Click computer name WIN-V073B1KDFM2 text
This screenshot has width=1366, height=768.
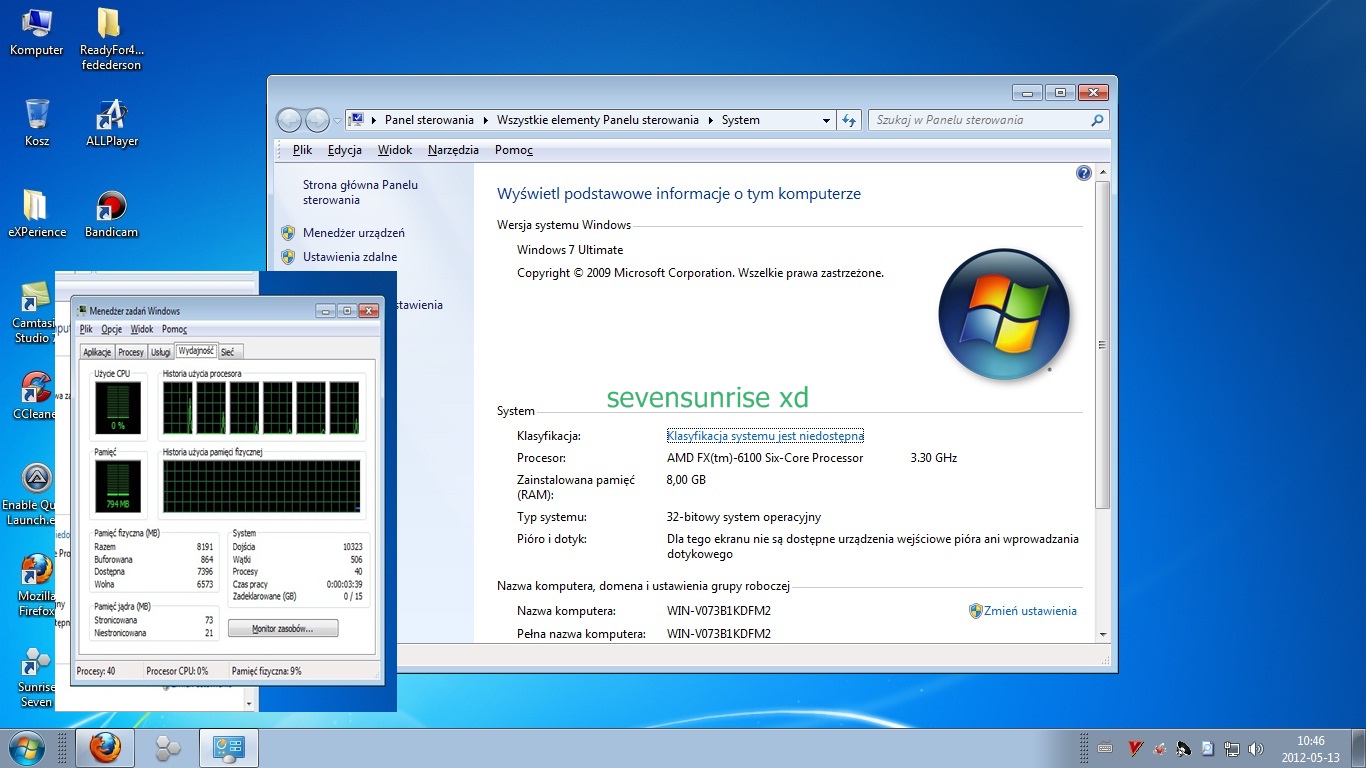tap(719, 611)
